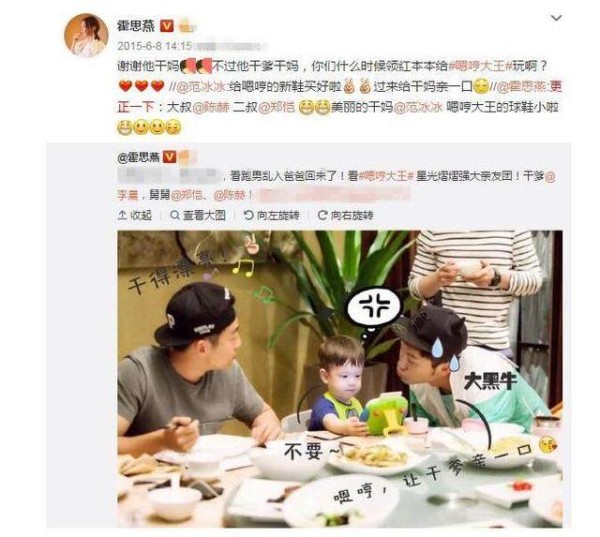Open the post options chevron menu
This screenshot has width=600, height=537.
pyautogui.click(x=556, y=18)
